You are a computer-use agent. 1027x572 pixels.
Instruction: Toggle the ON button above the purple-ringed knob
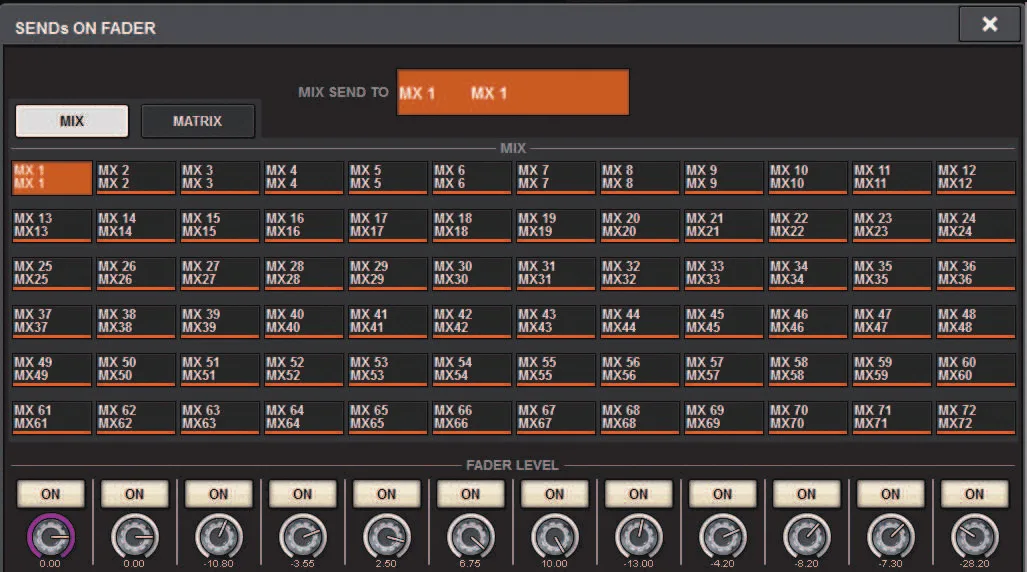click(x=50, y=494)
